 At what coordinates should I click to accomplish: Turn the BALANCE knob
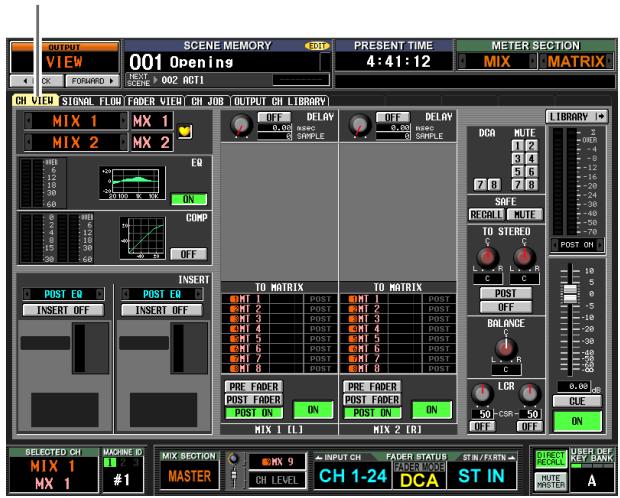pos(506,348)
